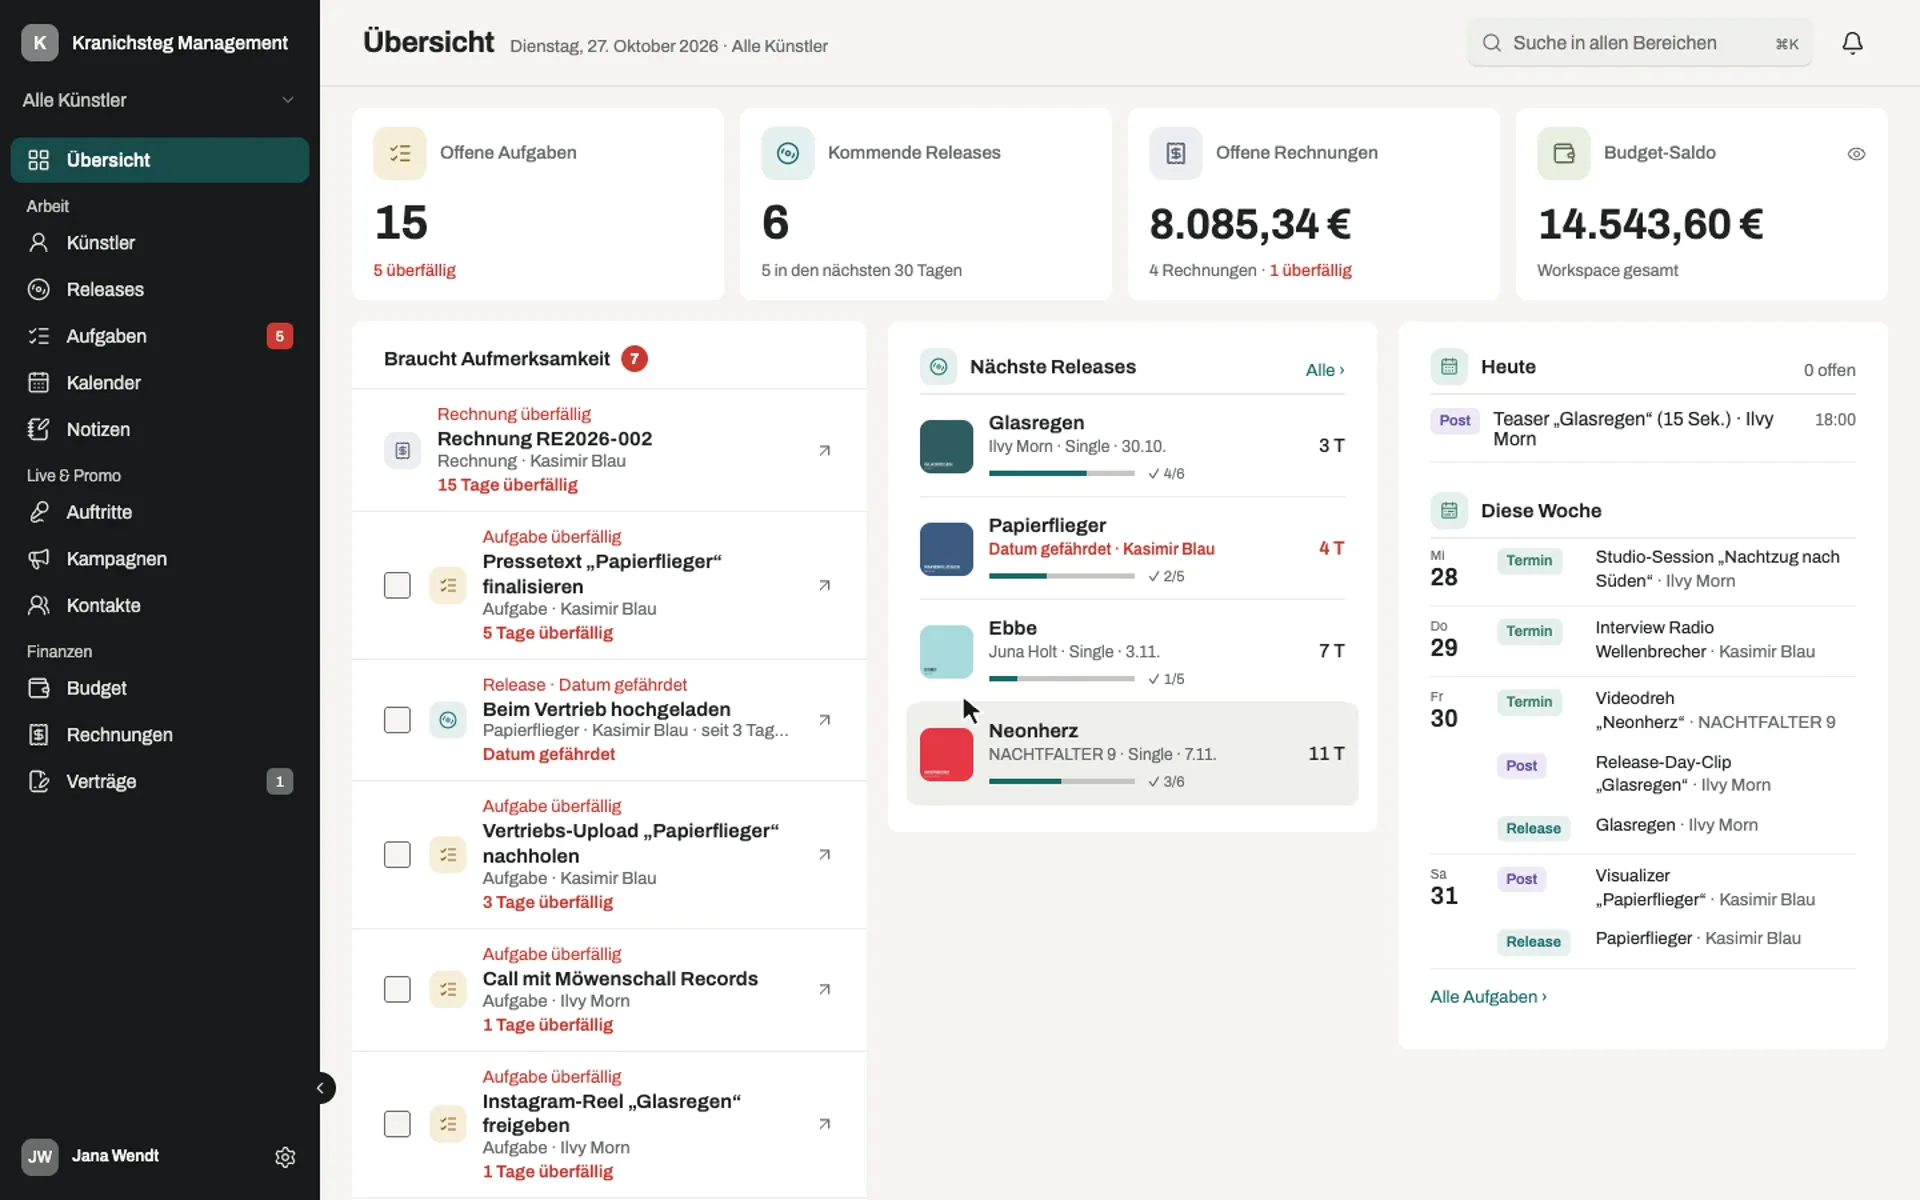Viewport: 1920px width, 1200px height.
Task: Open arrow icon for Call mit Möwenschall Records
Action: click(x=824, y=989)
